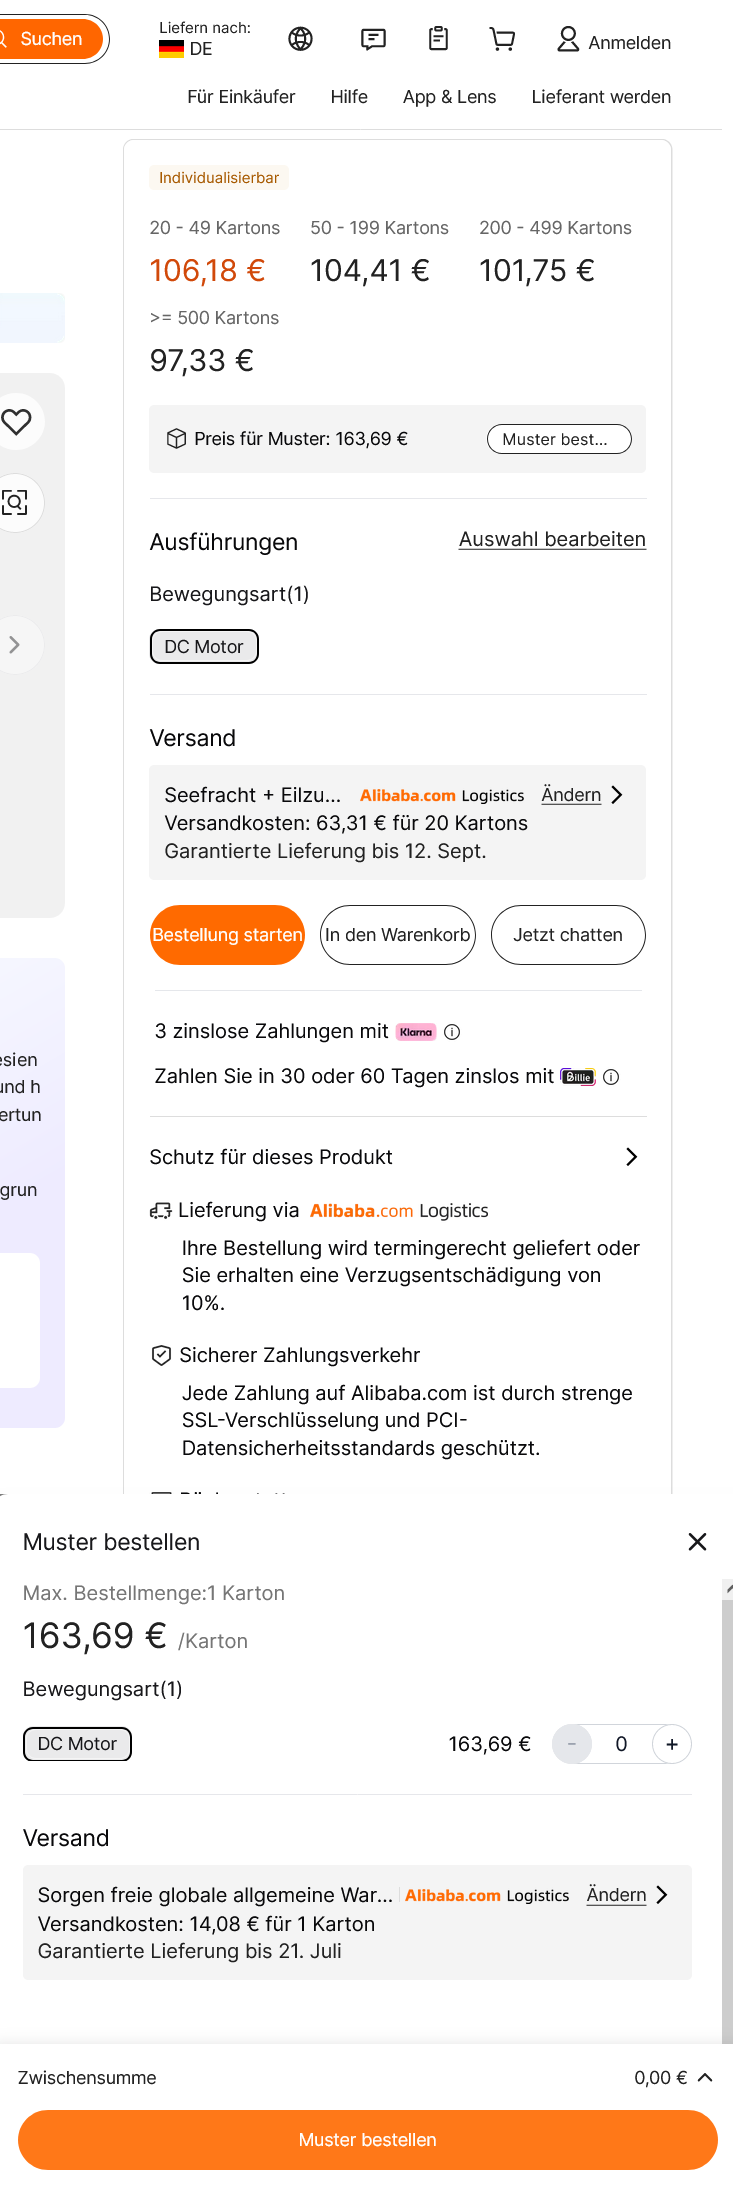Increase sample quantity with plus button

tap(671, 1744)
